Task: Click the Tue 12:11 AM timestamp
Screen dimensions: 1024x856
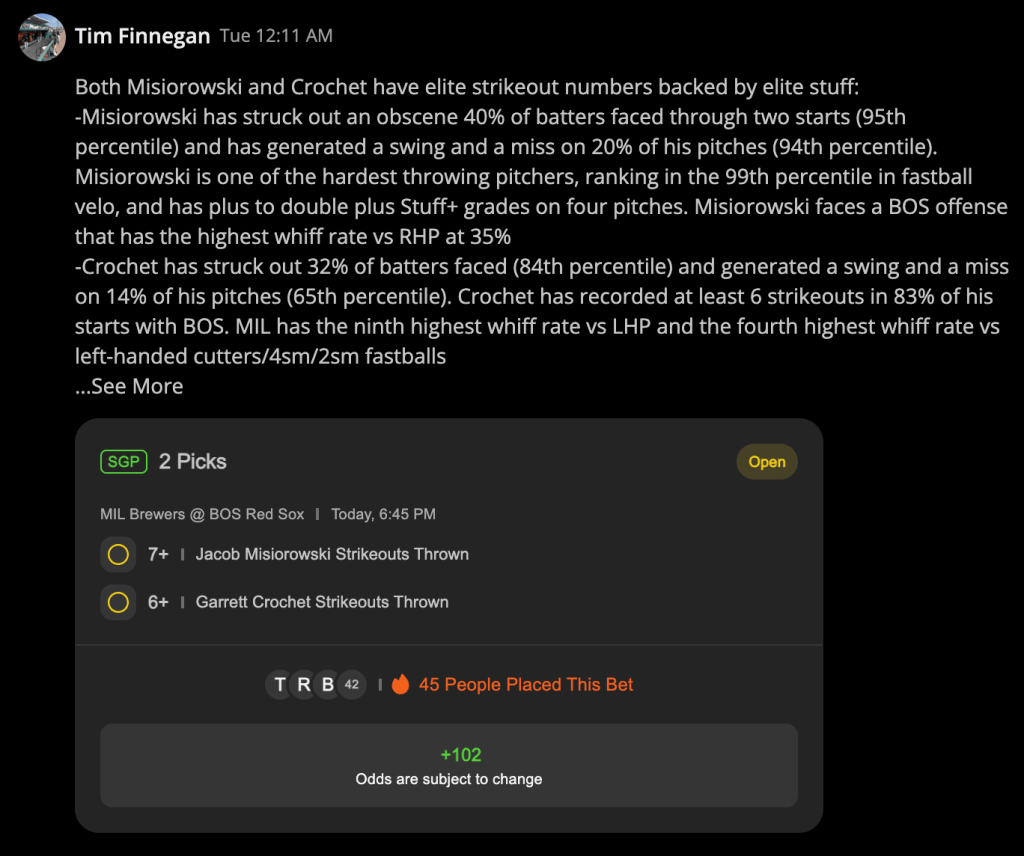Action: (x=276, y=36)
